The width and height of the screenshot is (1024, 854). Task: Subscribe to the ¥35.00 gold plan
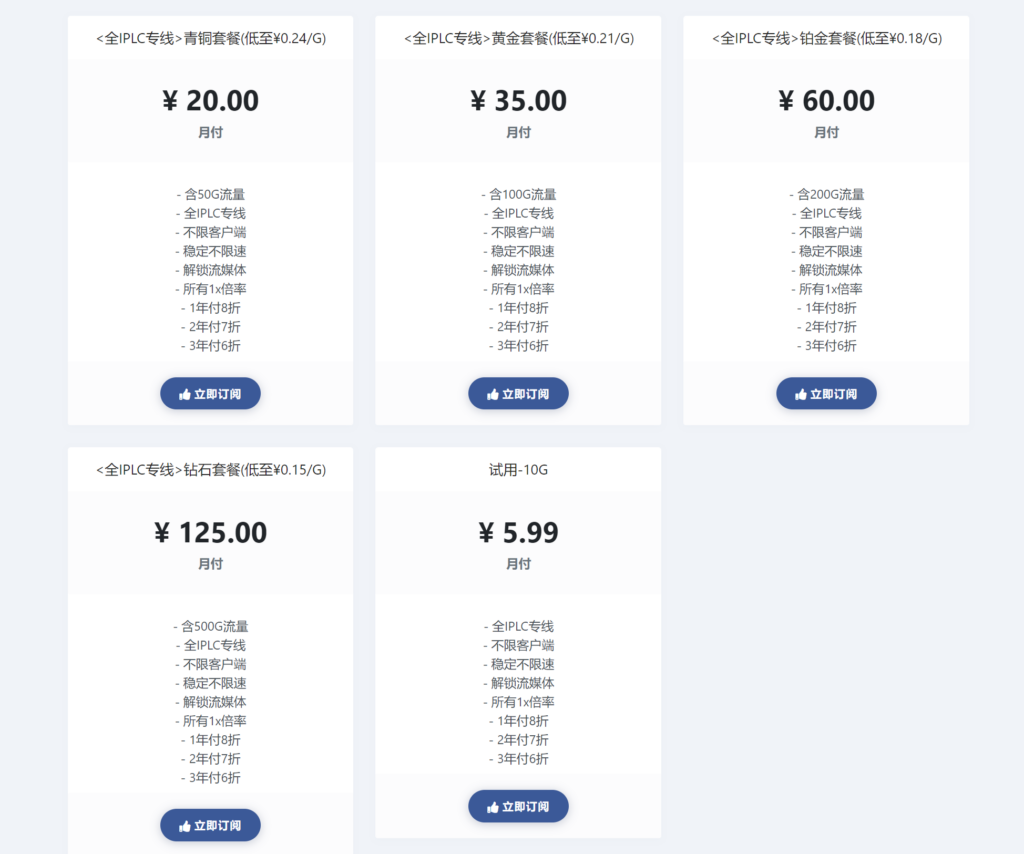click(519, 394)
